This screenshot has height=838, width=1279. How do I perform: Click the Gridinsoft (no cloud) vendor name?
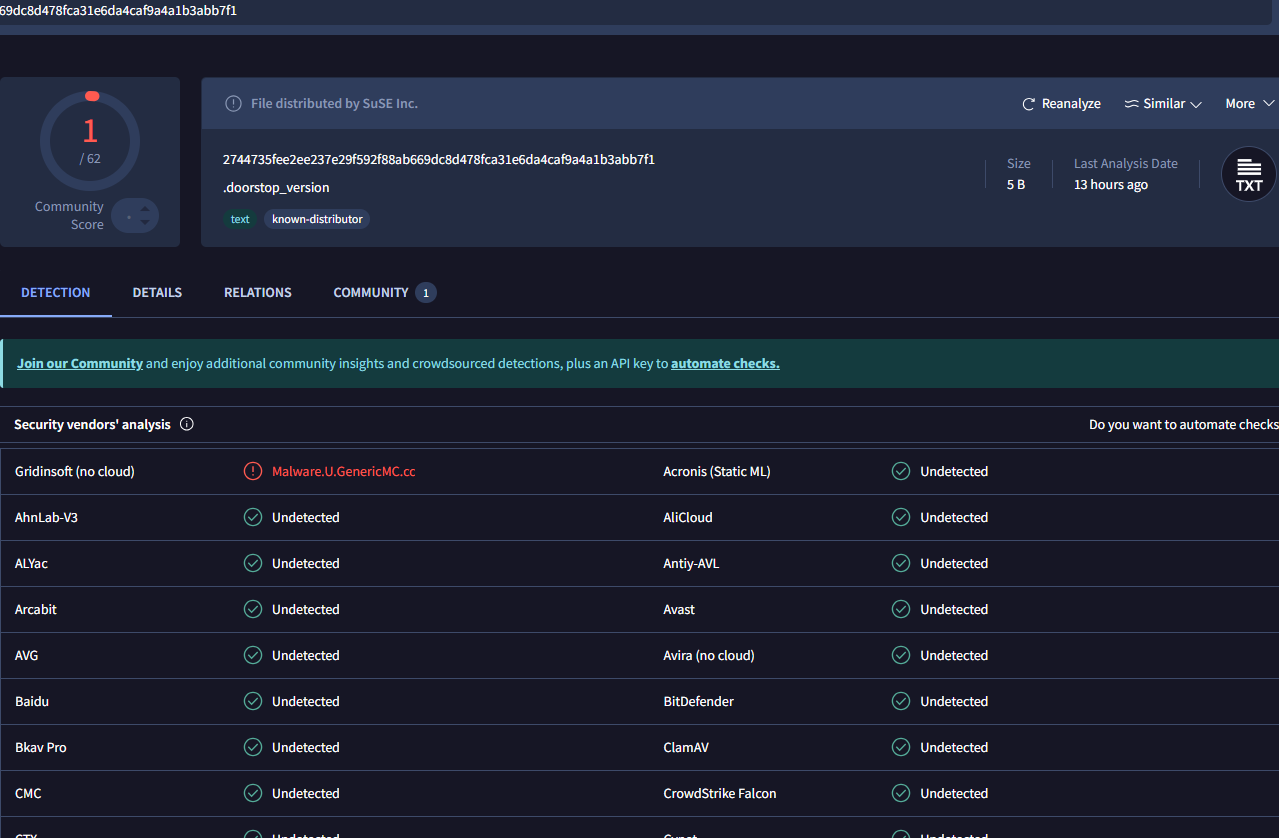pyautogui.click(x=75, y=471)
